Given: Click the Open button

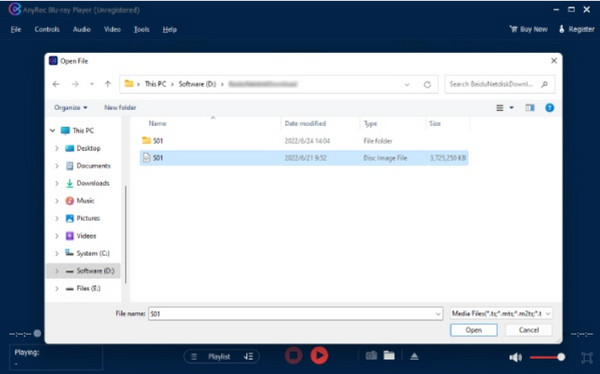Looking at the screenshot, I should click(x=474, y=330).
